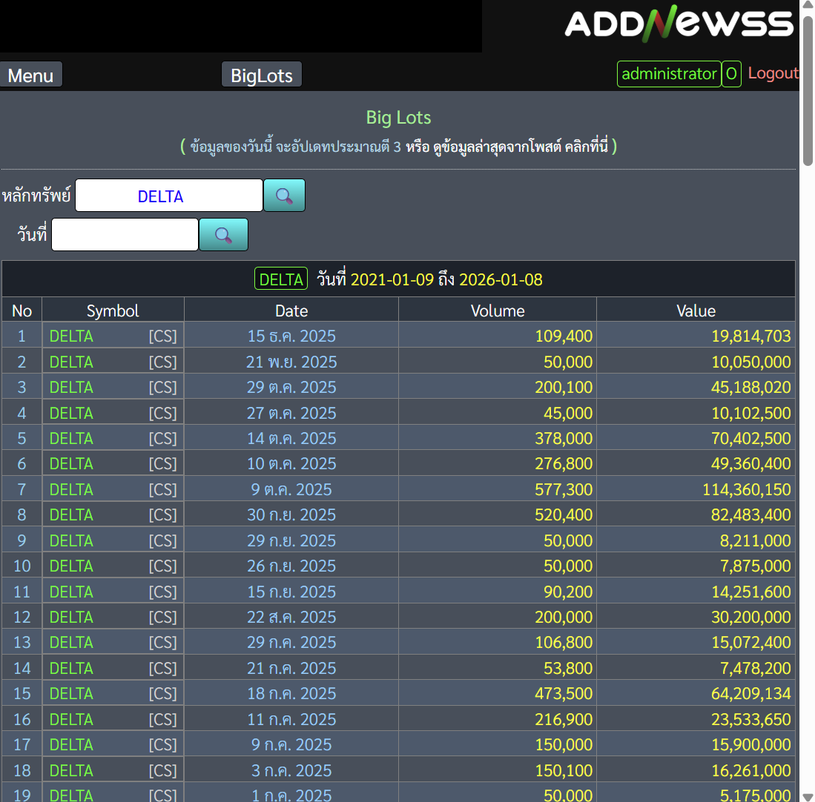Click the Volume column header
Screen dimensions: 815x802
[x=497, y=311]
